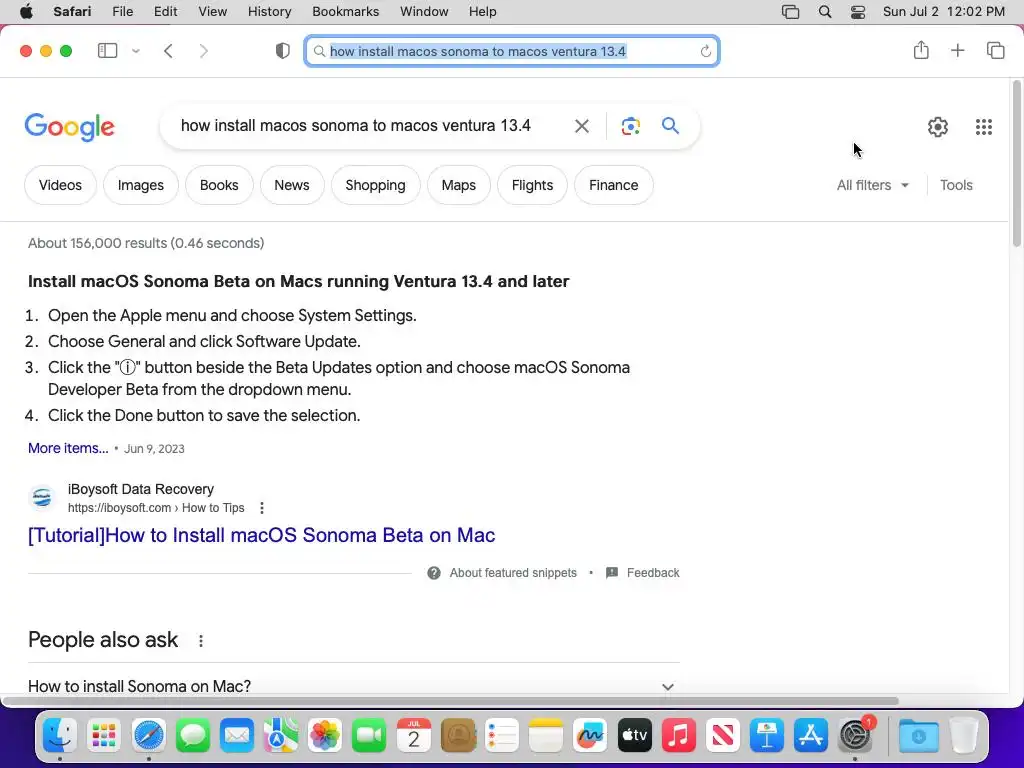
Task: Open the sidebar options chevron
Action: 135,51
